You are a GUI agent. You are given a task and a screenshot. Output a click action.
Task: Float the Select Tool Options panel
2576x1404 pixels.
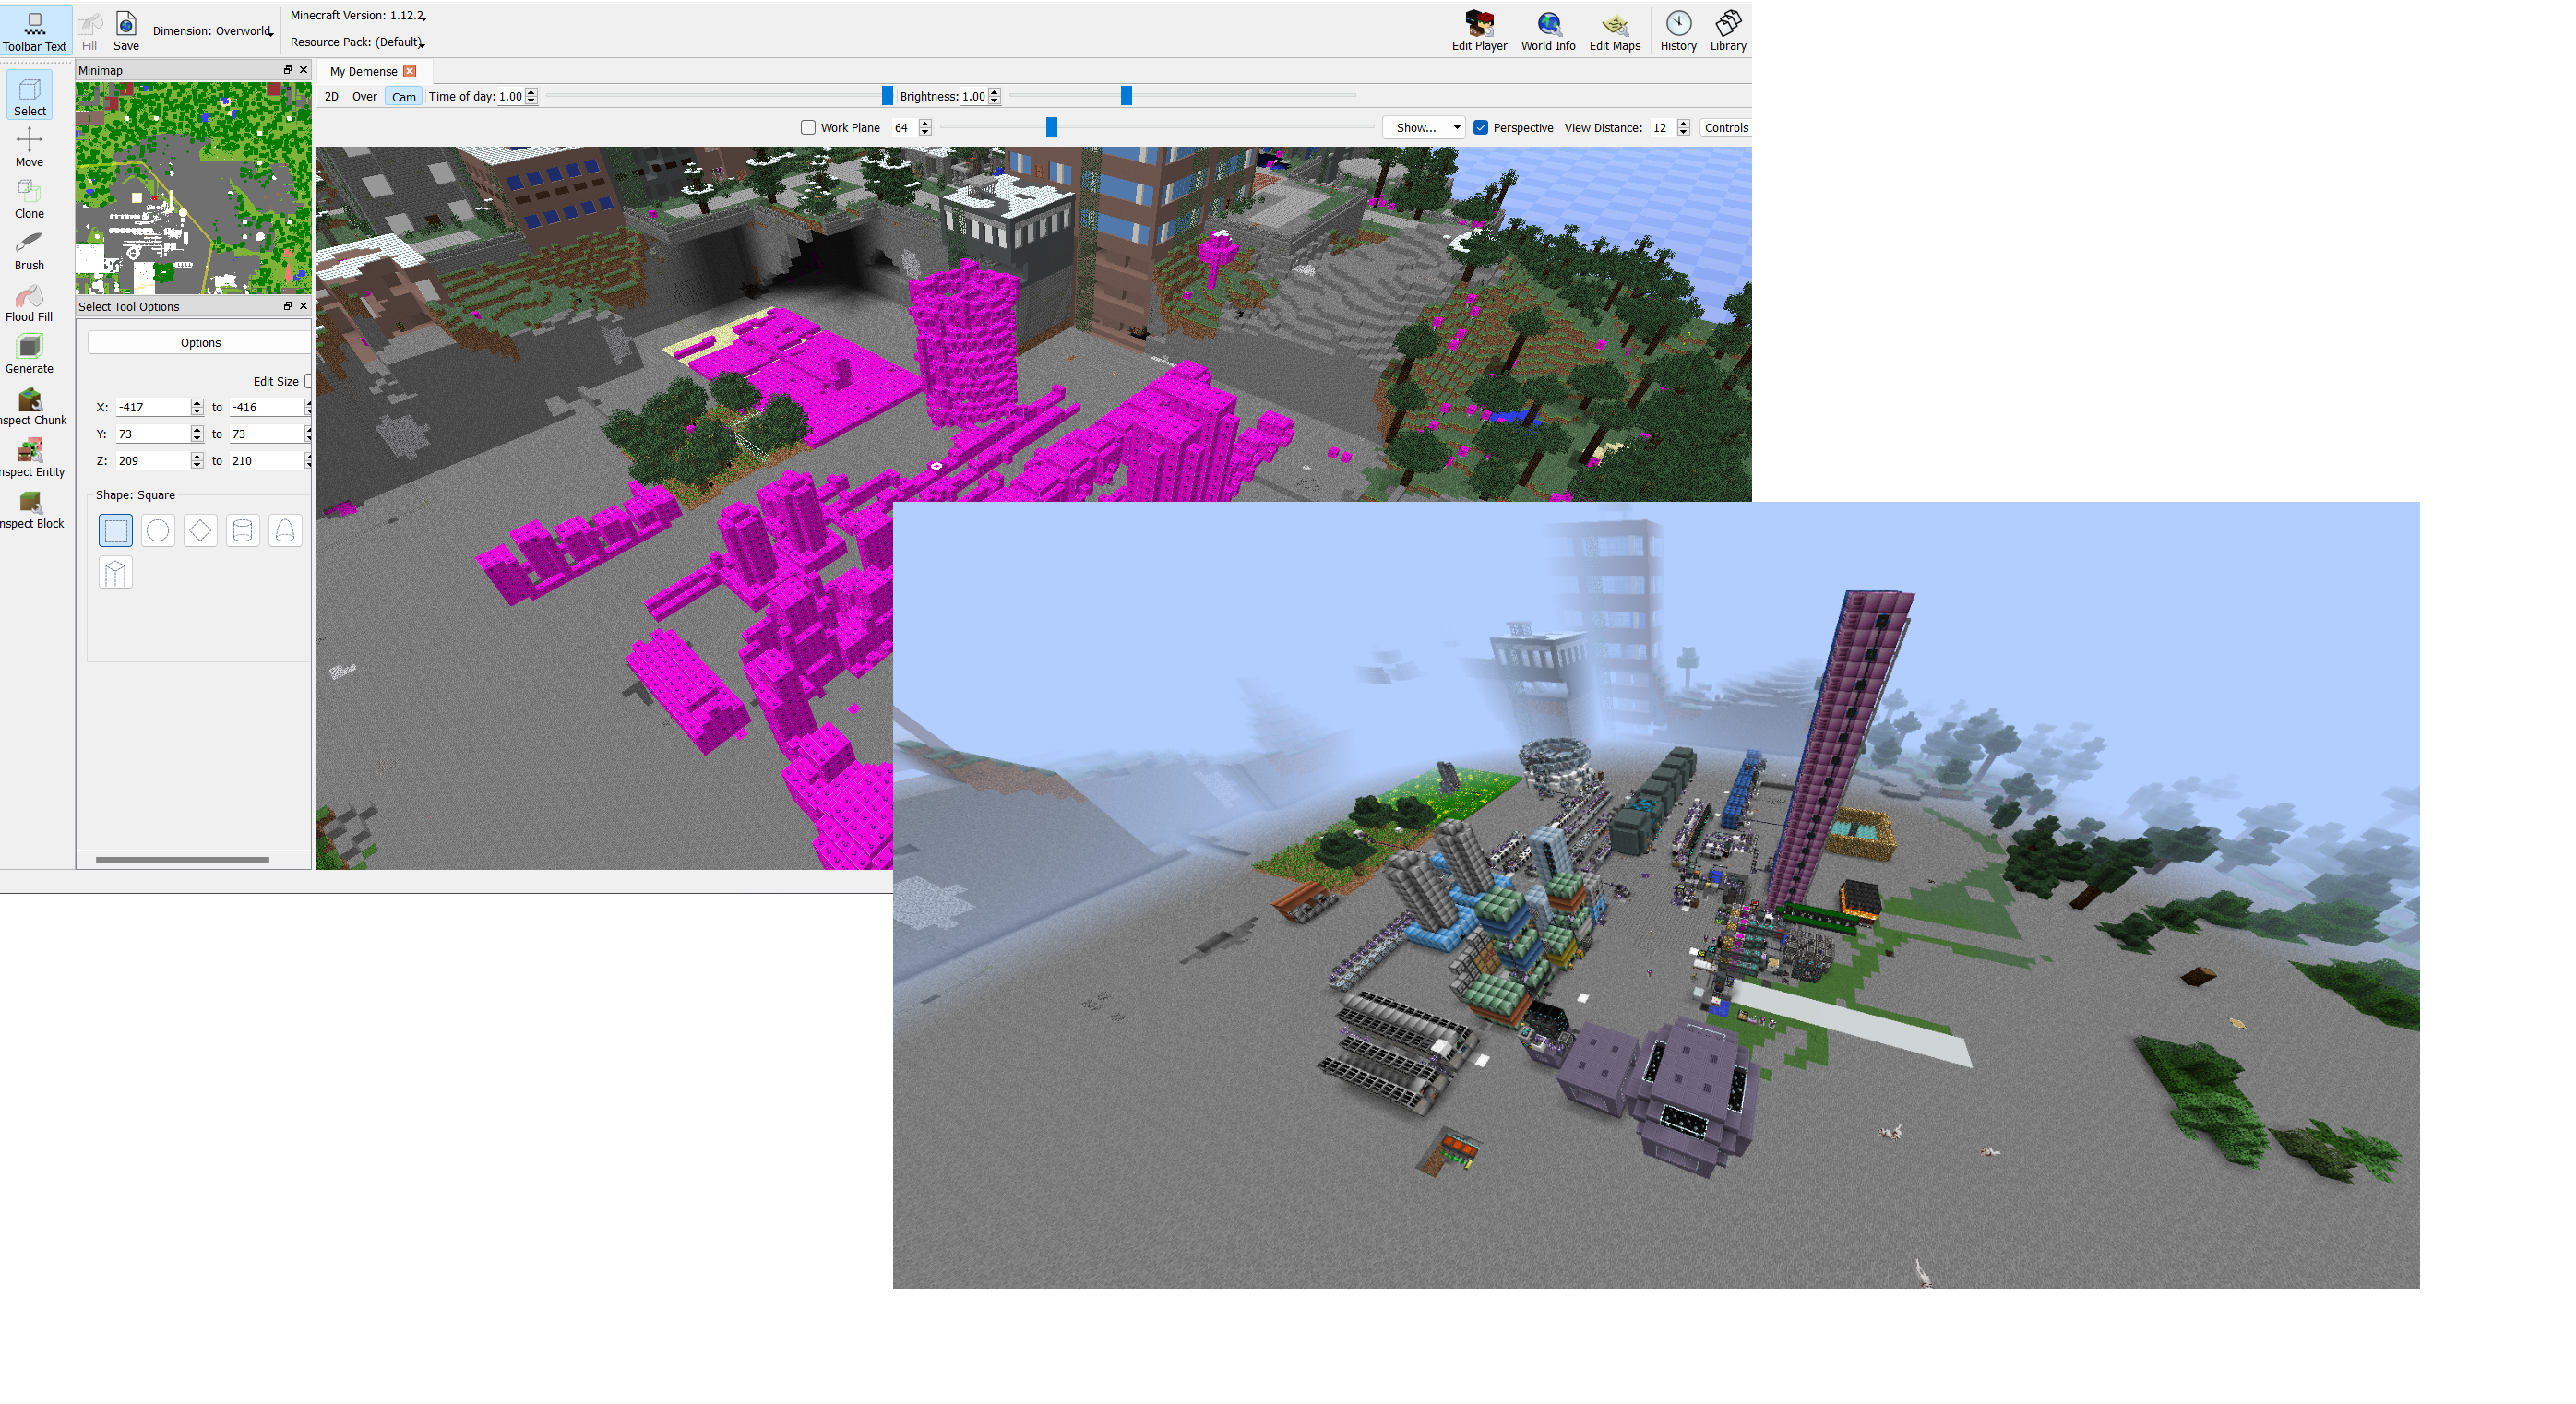coord(288,306)
